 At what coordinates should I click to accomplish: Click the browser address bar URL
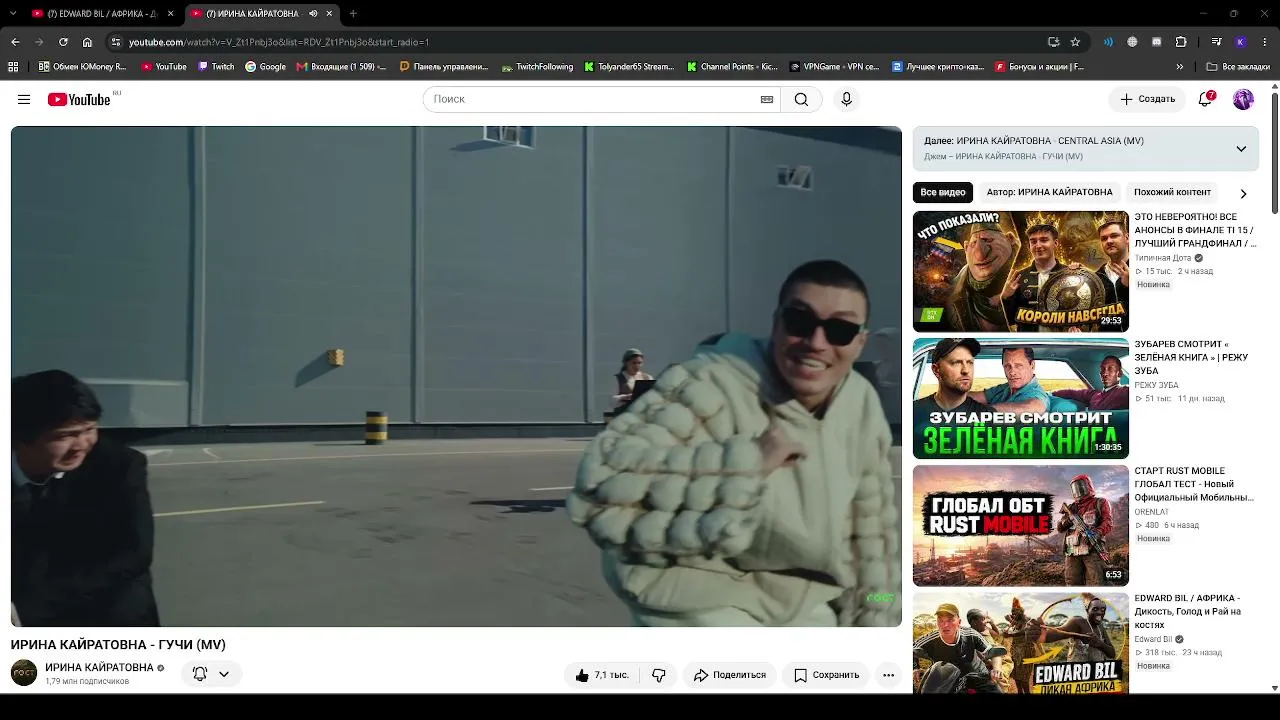click(x=279, y=42)
